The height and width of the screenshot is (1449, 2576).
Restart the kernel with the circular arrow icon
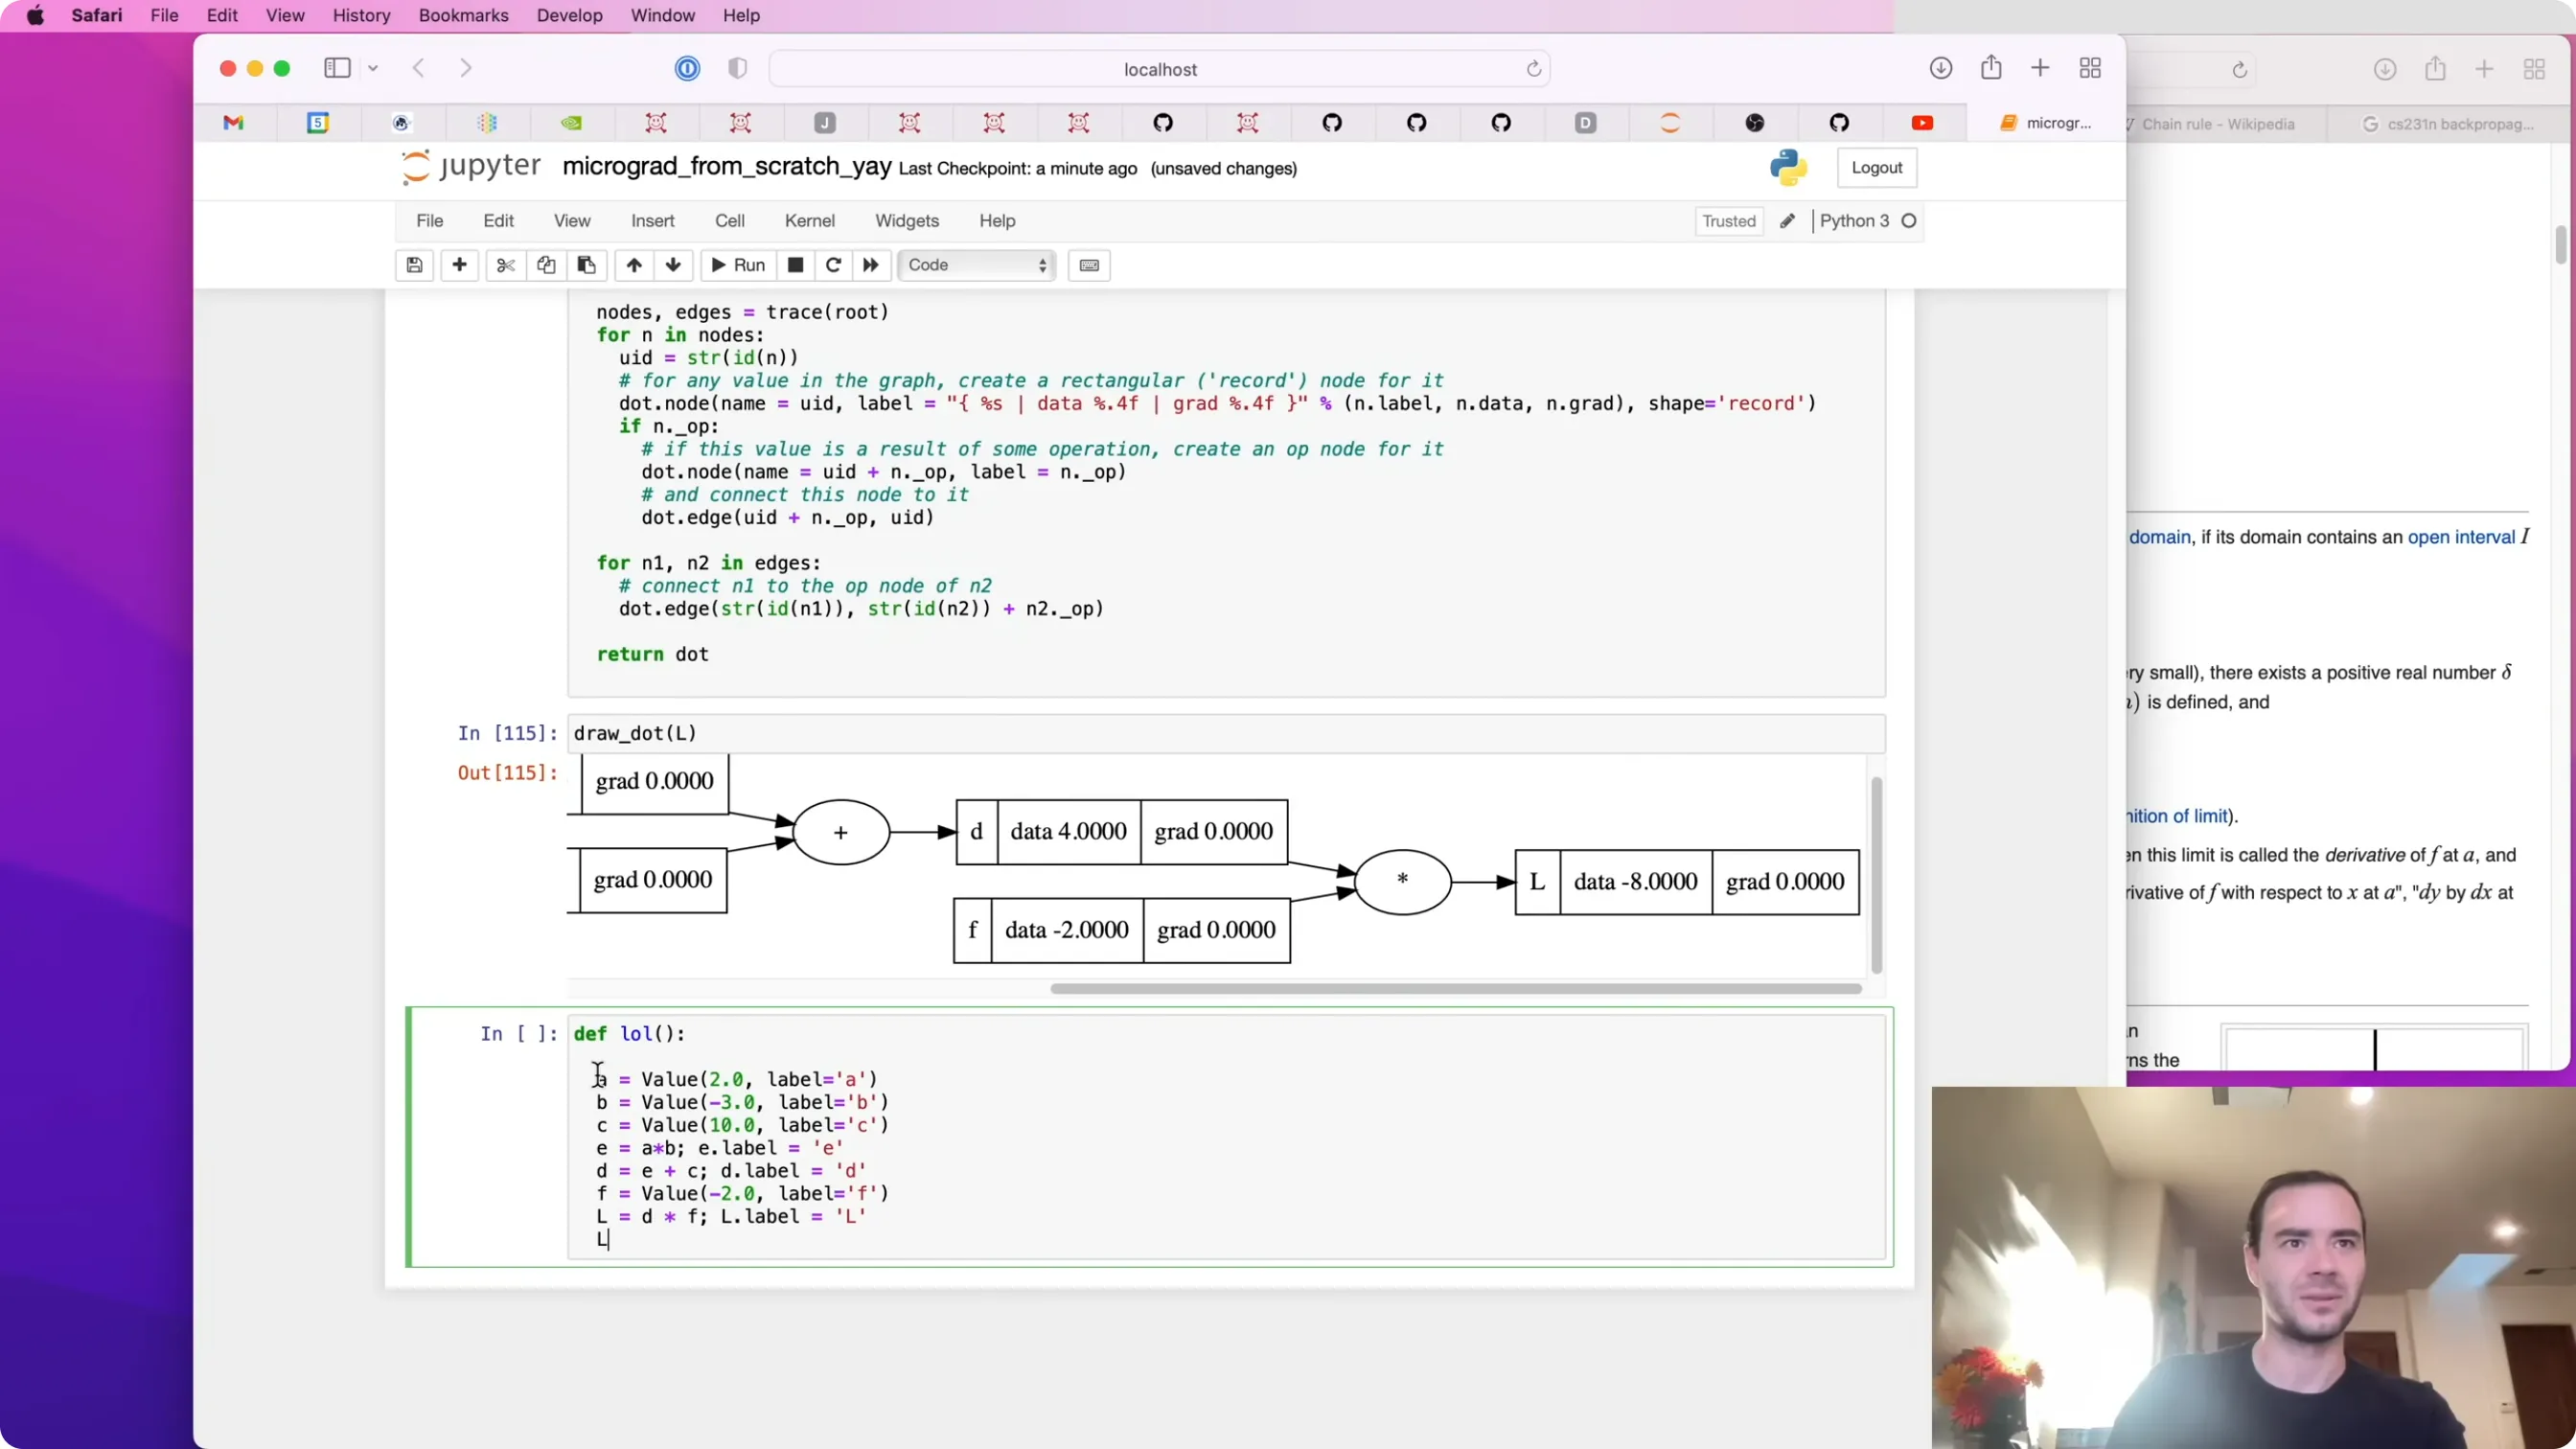coord(833,265)
